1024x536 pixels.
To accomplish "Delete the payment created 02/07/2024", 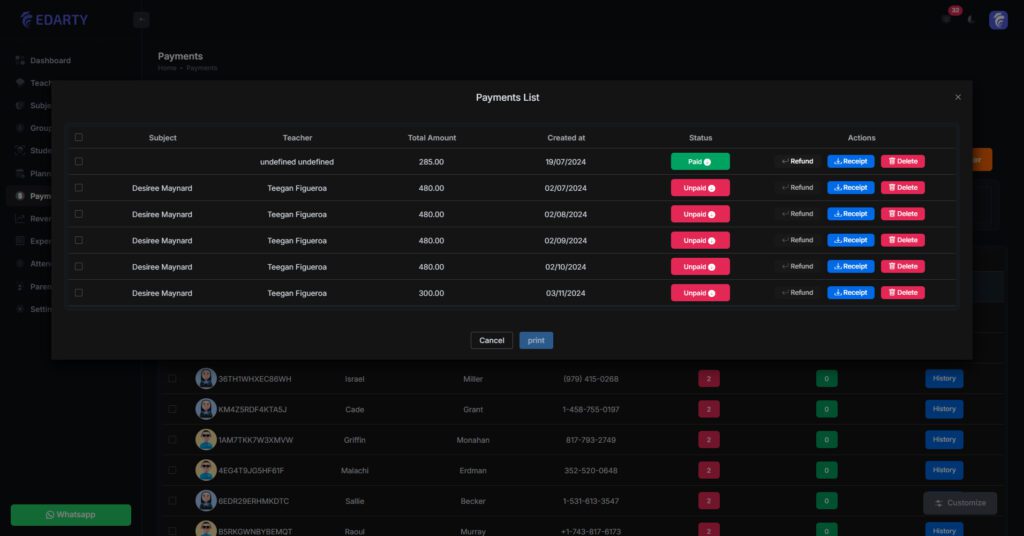I will tap(902, 187).
